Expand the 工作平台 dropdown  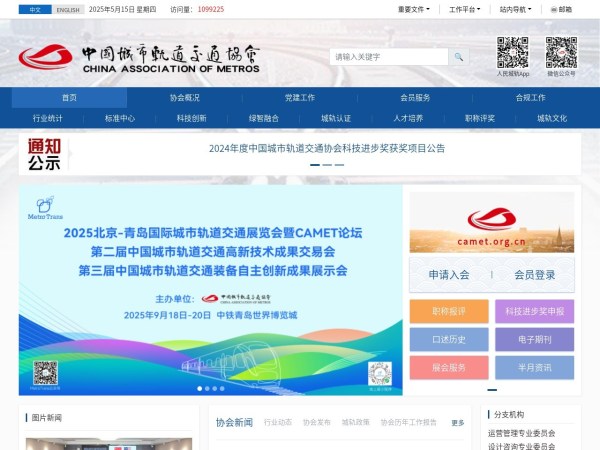click(x=465, y=9)
